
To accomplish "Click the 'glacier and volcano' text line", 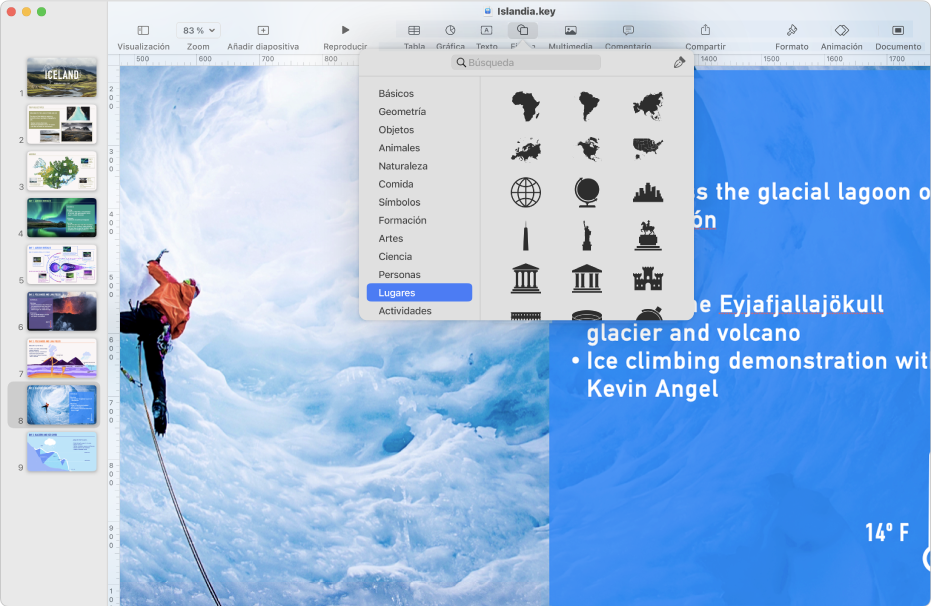I will pos(694,333).
